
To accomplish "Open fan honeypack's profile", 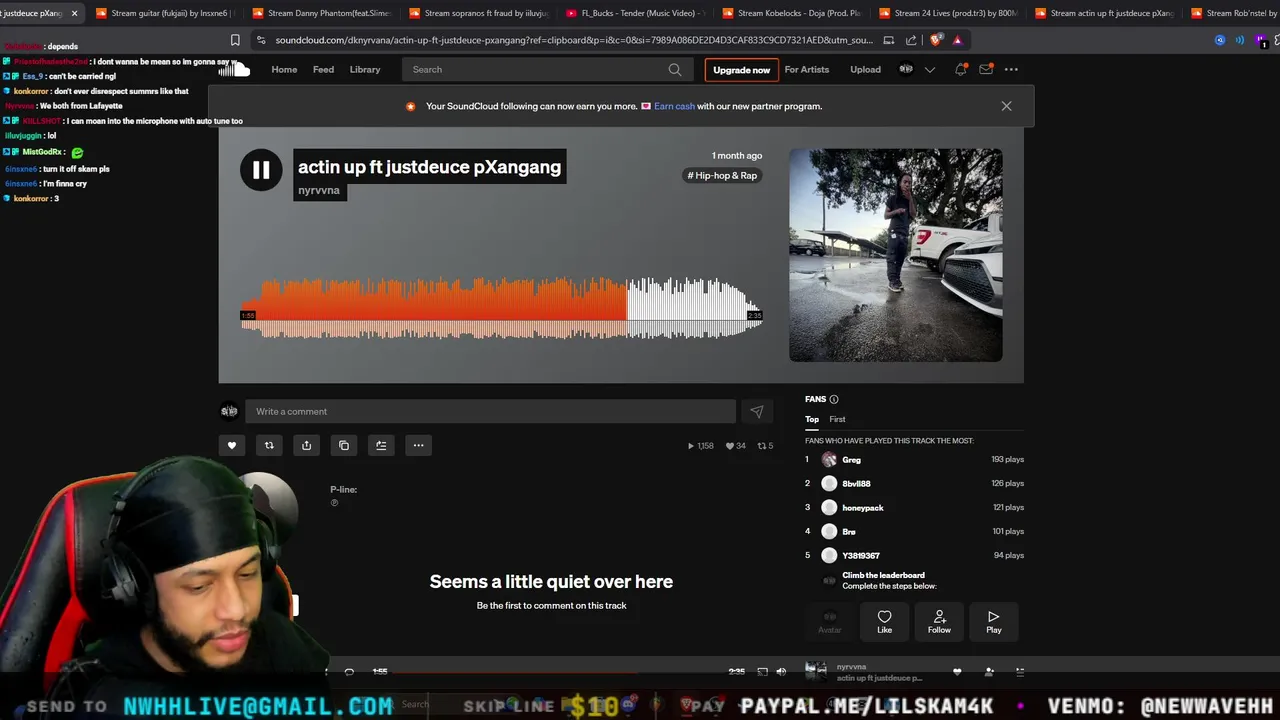I will [x=862, y=508].
